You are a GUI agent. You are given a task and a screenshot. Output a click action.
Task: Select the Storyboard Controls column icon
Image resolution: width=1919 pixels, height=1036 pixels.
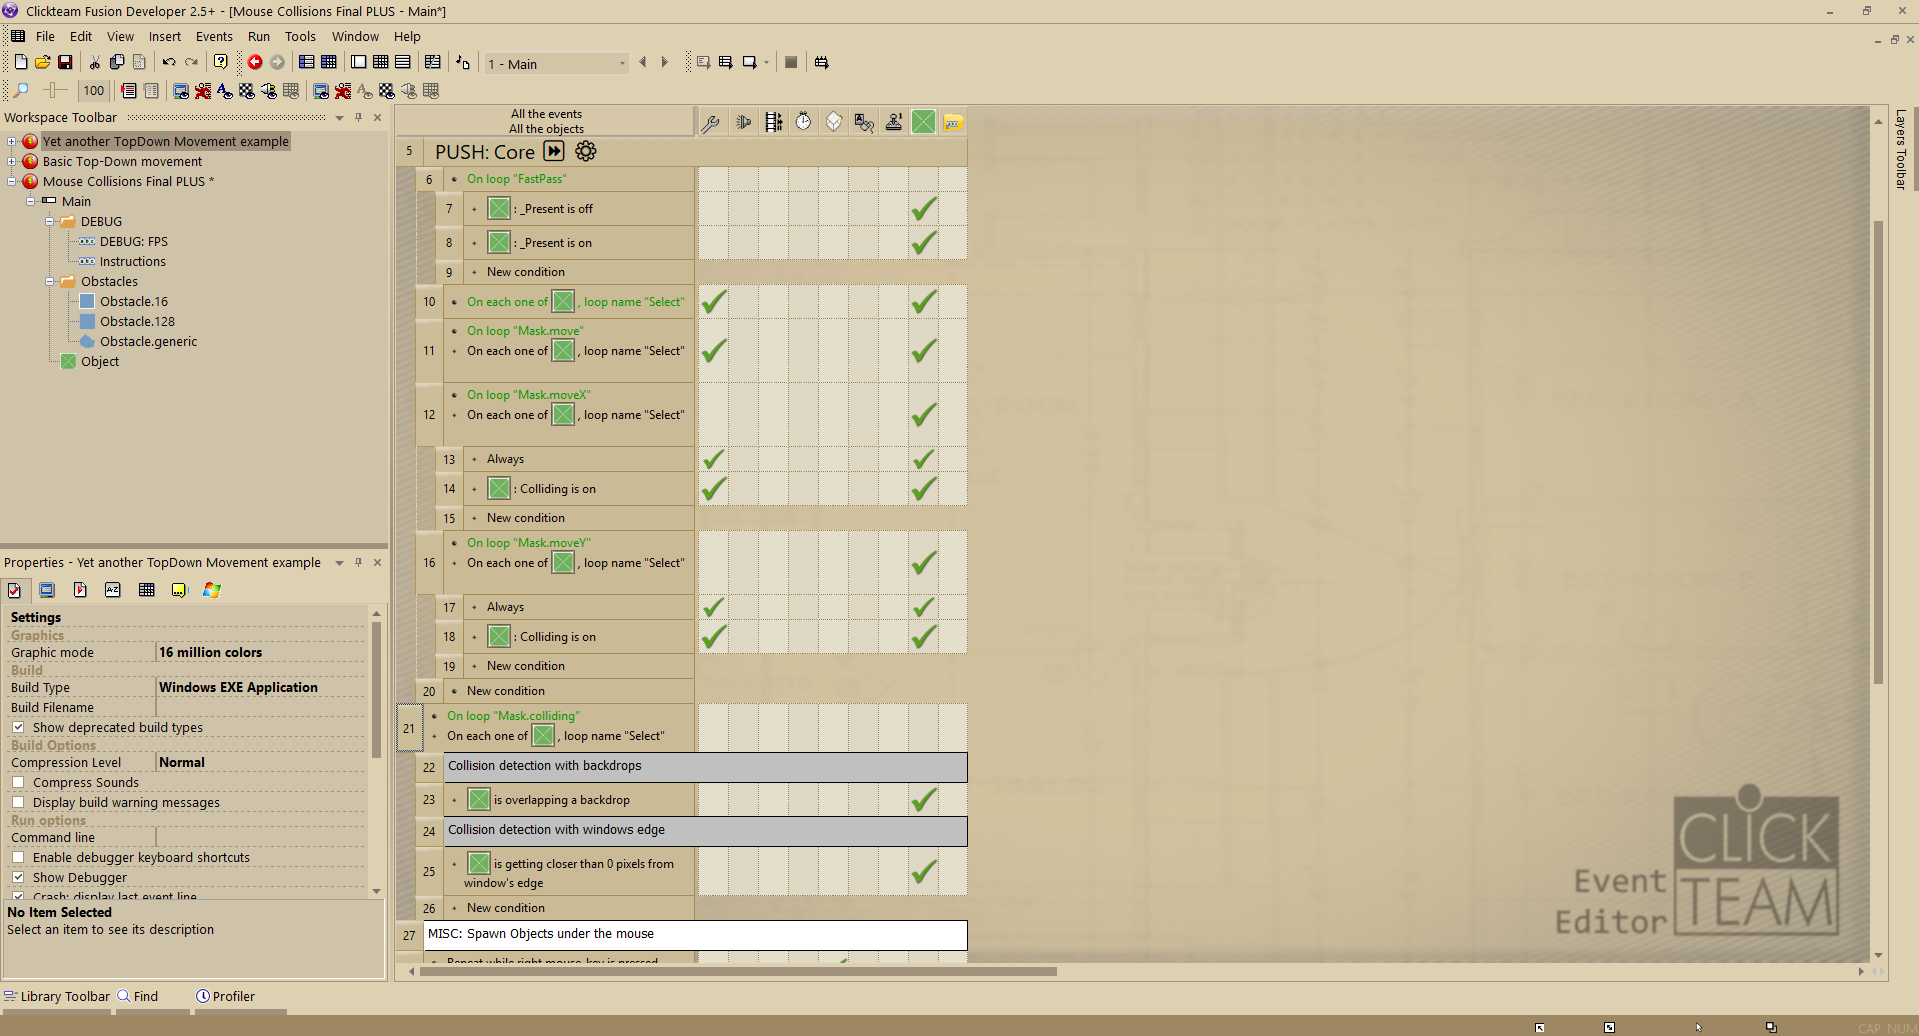(x=774, y=122)
